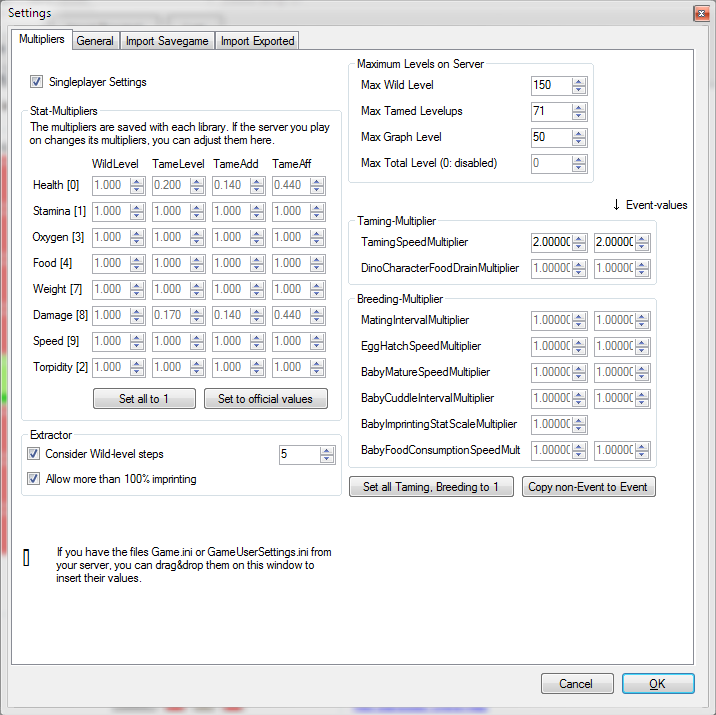Click the Wild-level steps value field
Image resolution: width=716 pixels, height=715 pixels.
pos(300,455)
